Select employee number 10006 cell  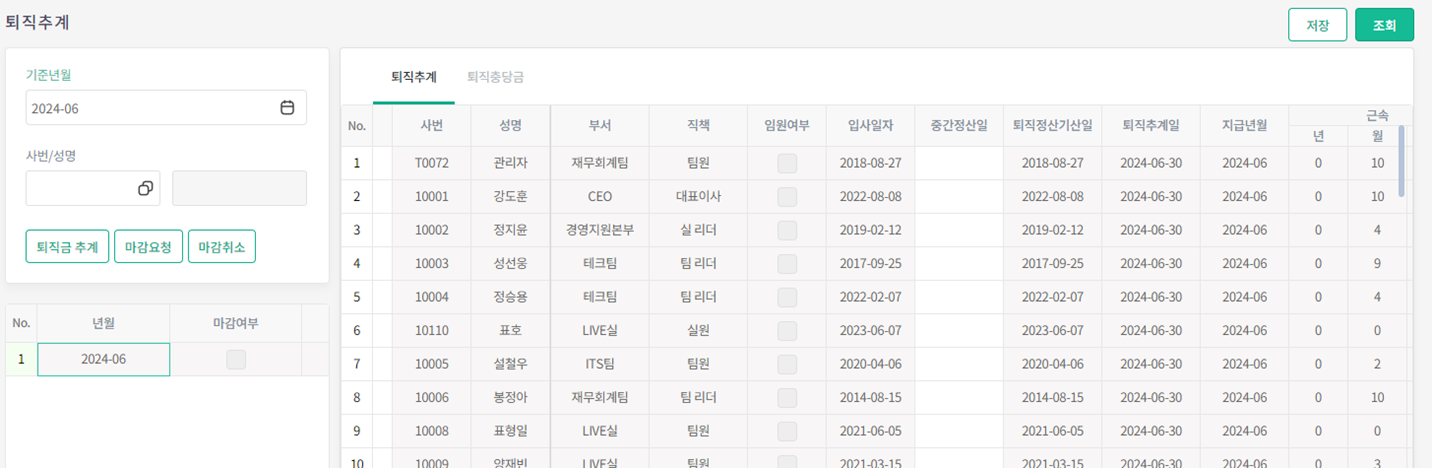pyautogui.click(x=432, y=398)
